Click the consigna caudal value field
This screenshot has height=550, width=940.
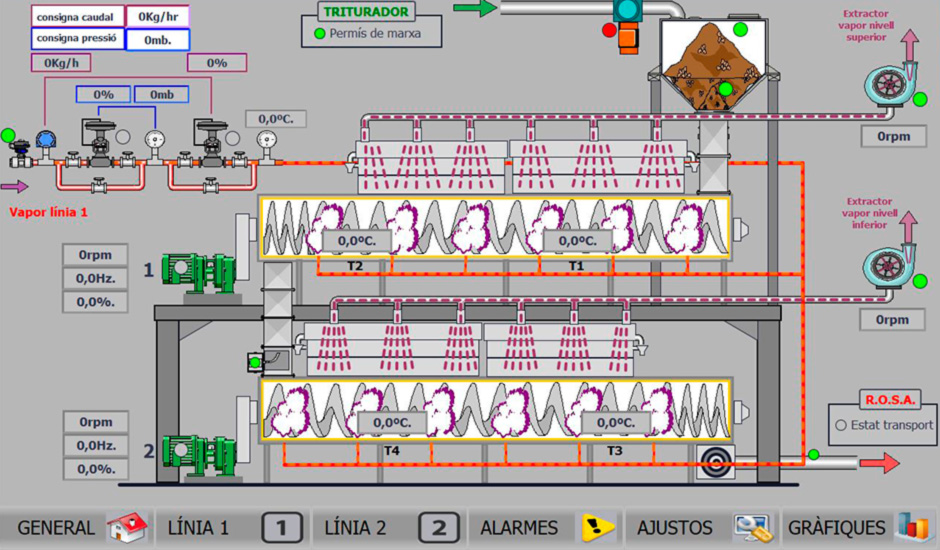pyautogui.click(x=157, y=17)
